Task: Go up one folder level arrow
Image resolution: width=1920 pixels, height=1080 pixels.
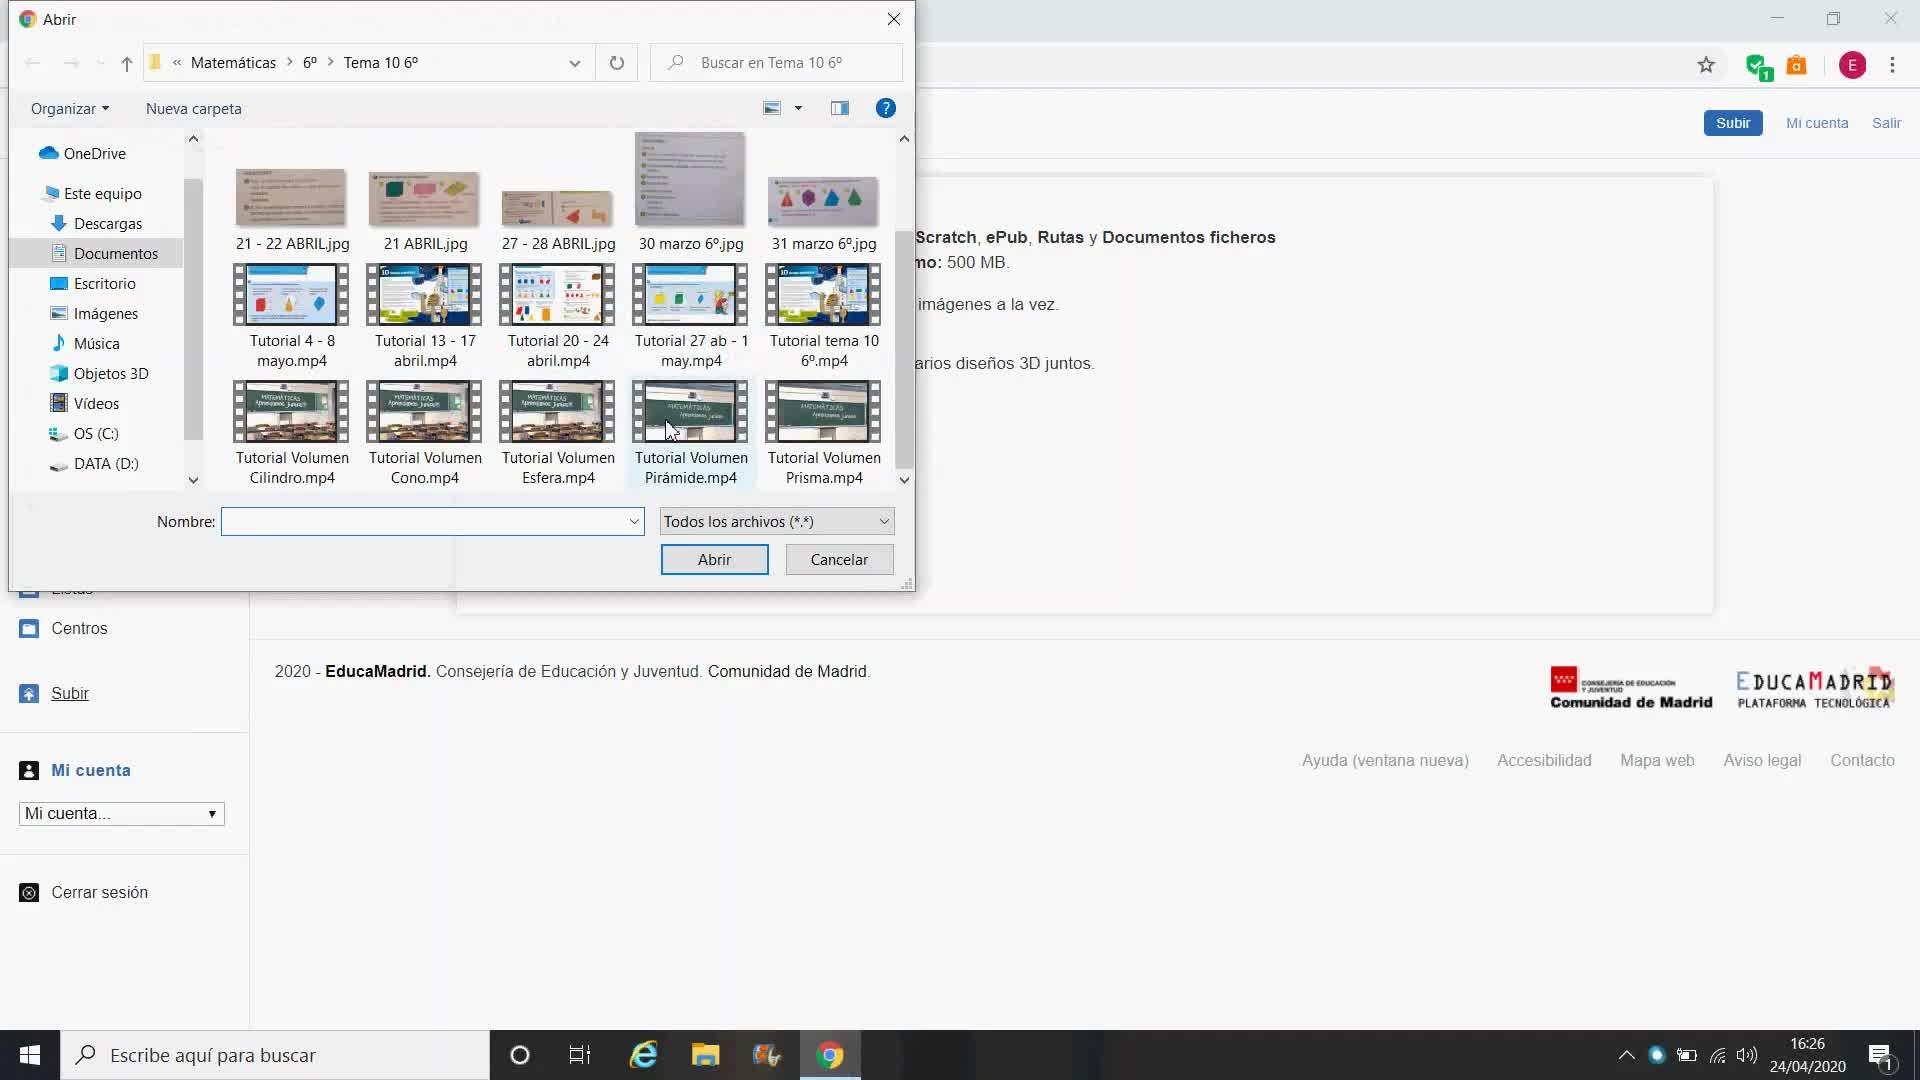Action: point(127,63)
